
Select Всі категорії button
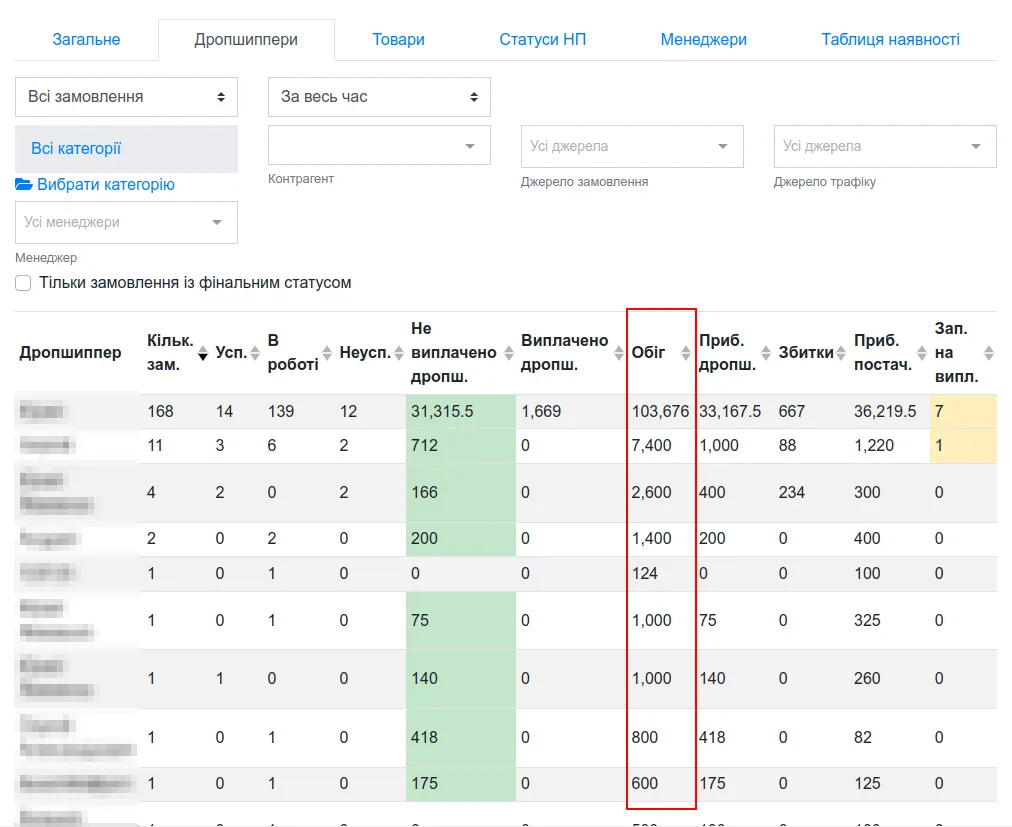coord(126,149)
